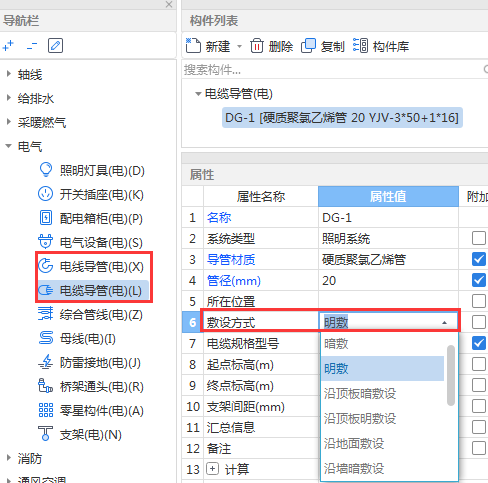Screen dimensions: 488x483
Task: Toggle the 汇总信息 row checkbox
Action: (x=479, y=427)
